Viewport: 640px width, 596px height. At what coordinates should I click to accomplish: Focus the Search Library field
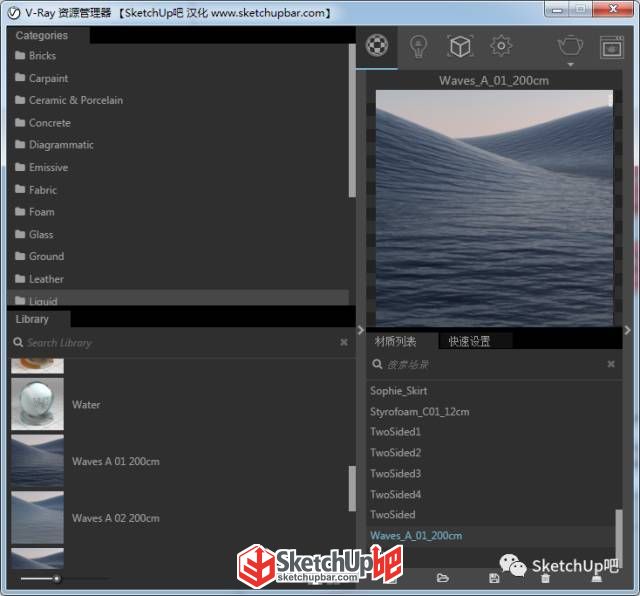[180, 342]
